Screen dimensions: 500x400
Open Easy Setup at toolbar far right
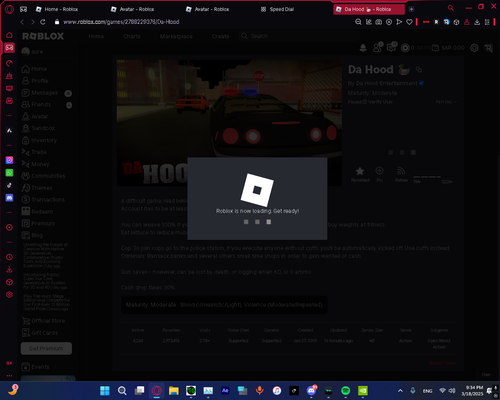[487, 22]
